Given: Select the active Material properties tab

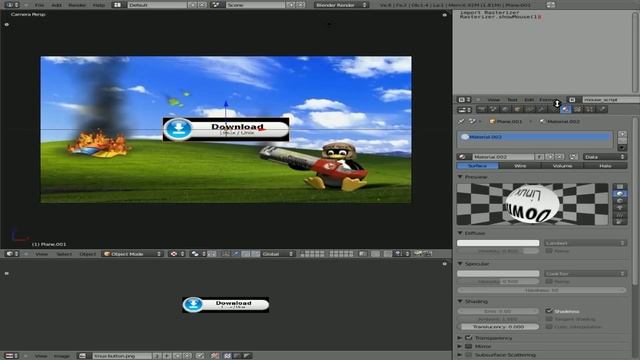Looking at the screenshot, I should tap(565, 109).
